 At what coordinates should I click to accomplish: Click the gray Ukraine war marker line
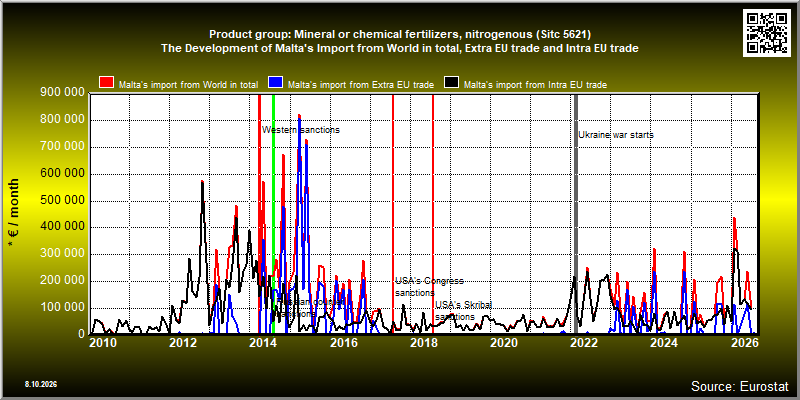coord(576,214)
